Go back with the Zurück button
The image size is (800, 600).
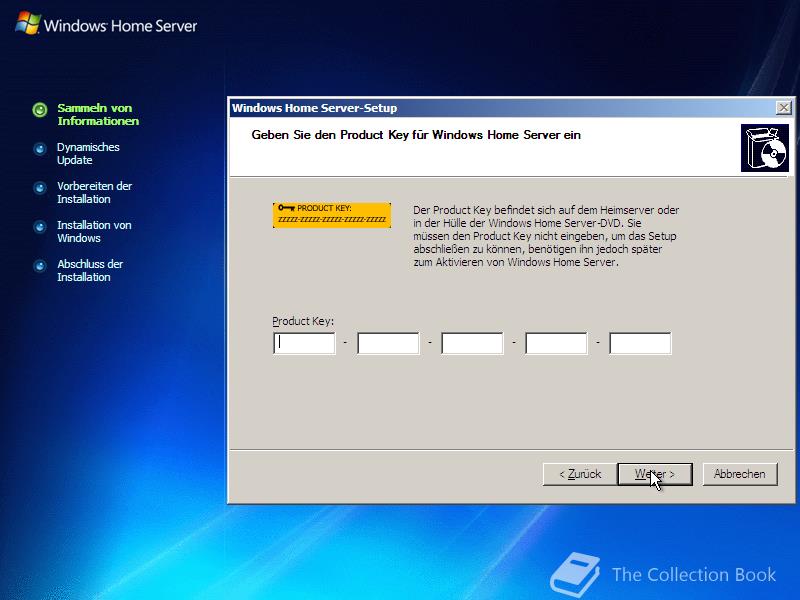point(580,474)
